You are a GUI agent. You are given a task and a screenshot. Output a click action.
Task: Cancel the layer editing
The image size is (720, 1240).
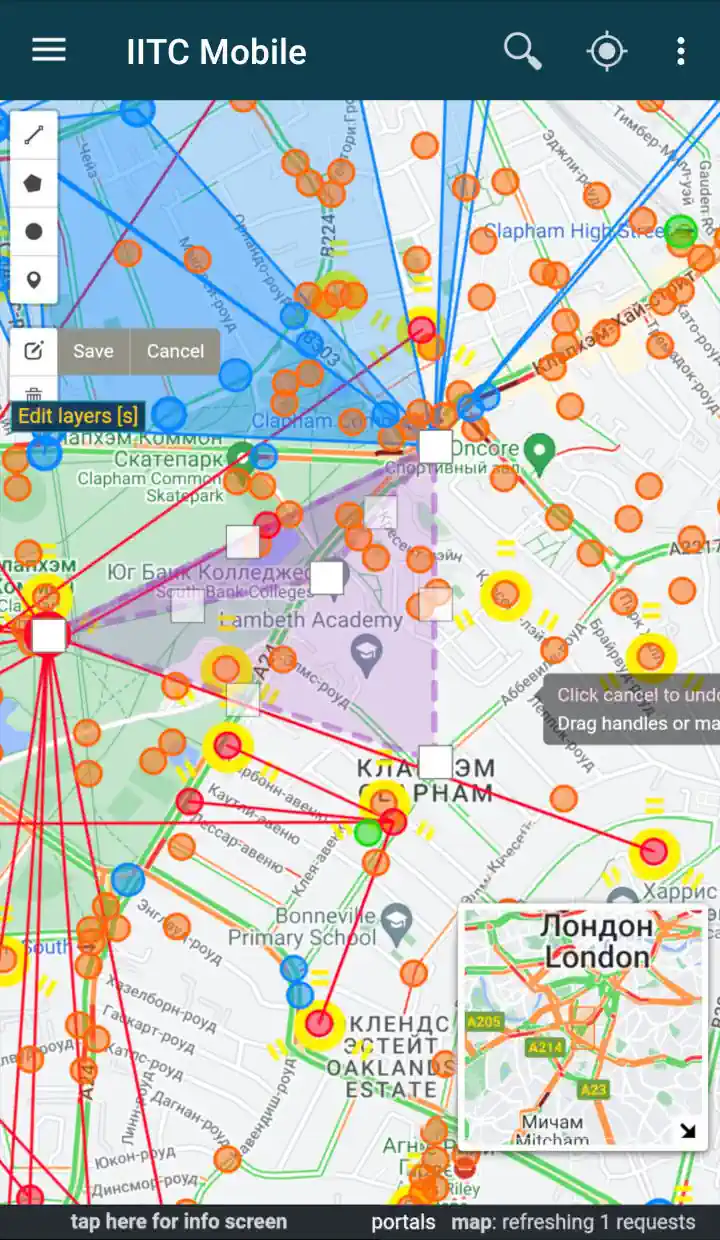[175, 351]
